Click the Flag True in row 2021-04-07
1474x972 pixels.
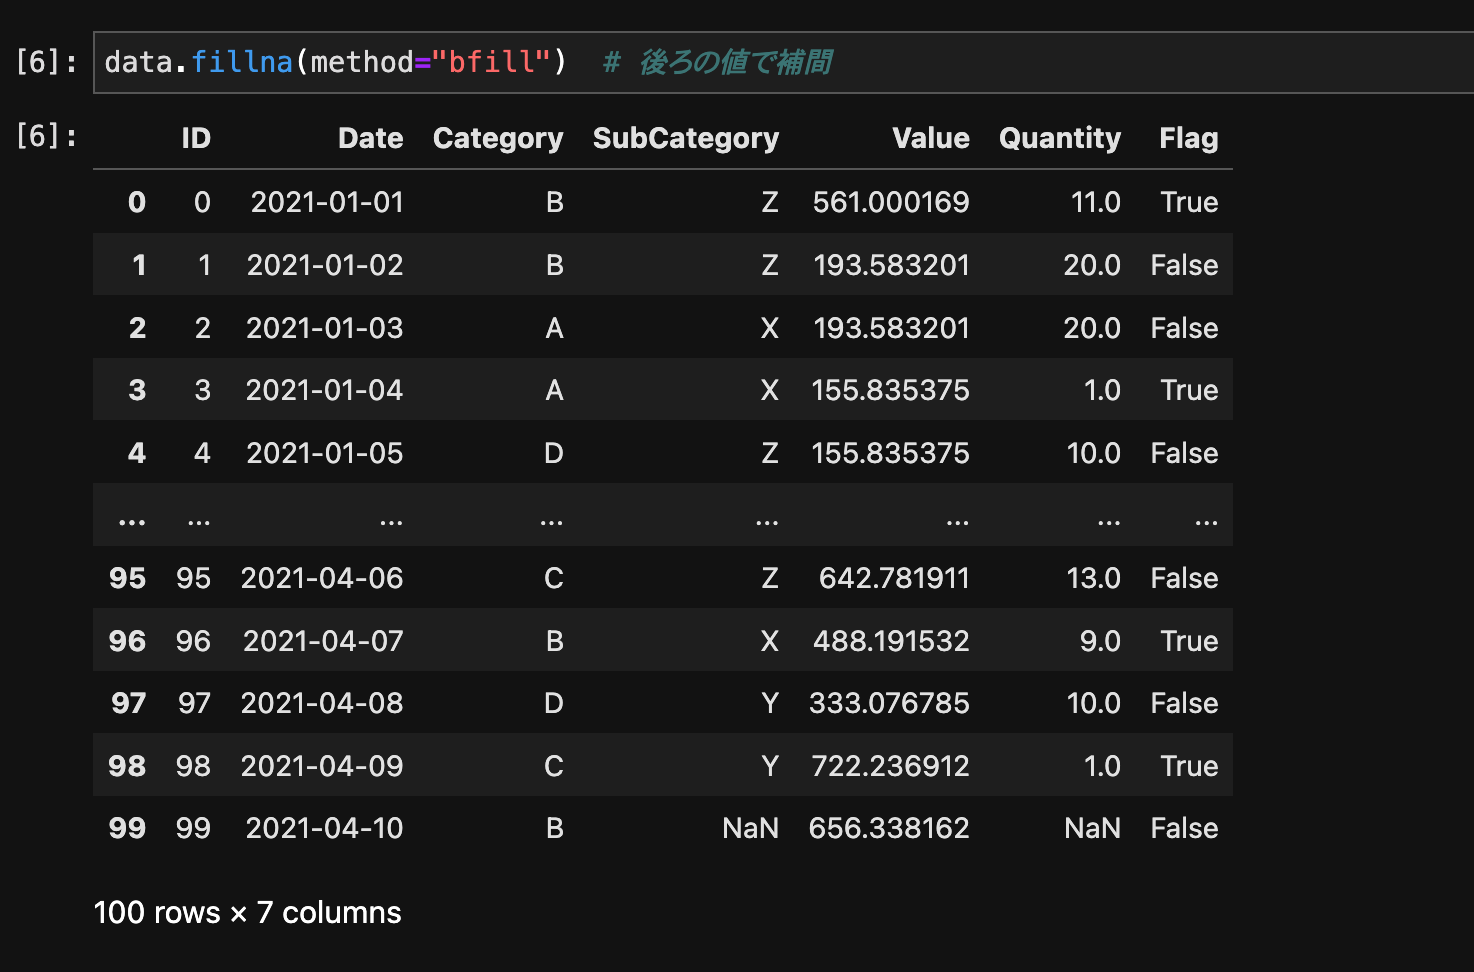pos(1190,641)
